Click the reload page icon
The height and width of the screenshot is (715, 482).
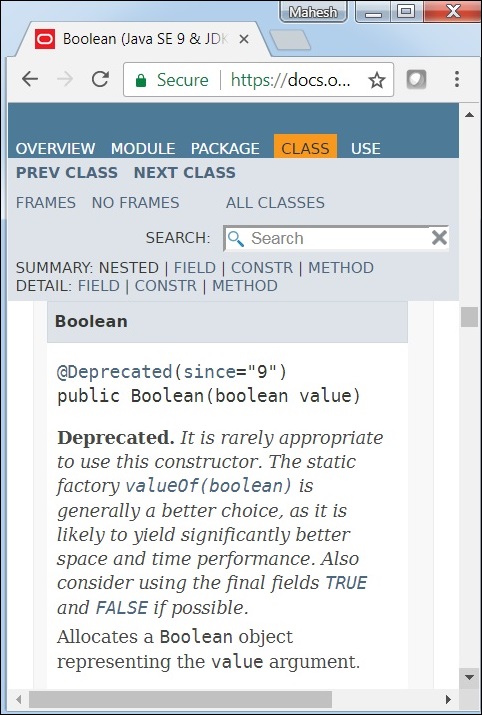100,79
